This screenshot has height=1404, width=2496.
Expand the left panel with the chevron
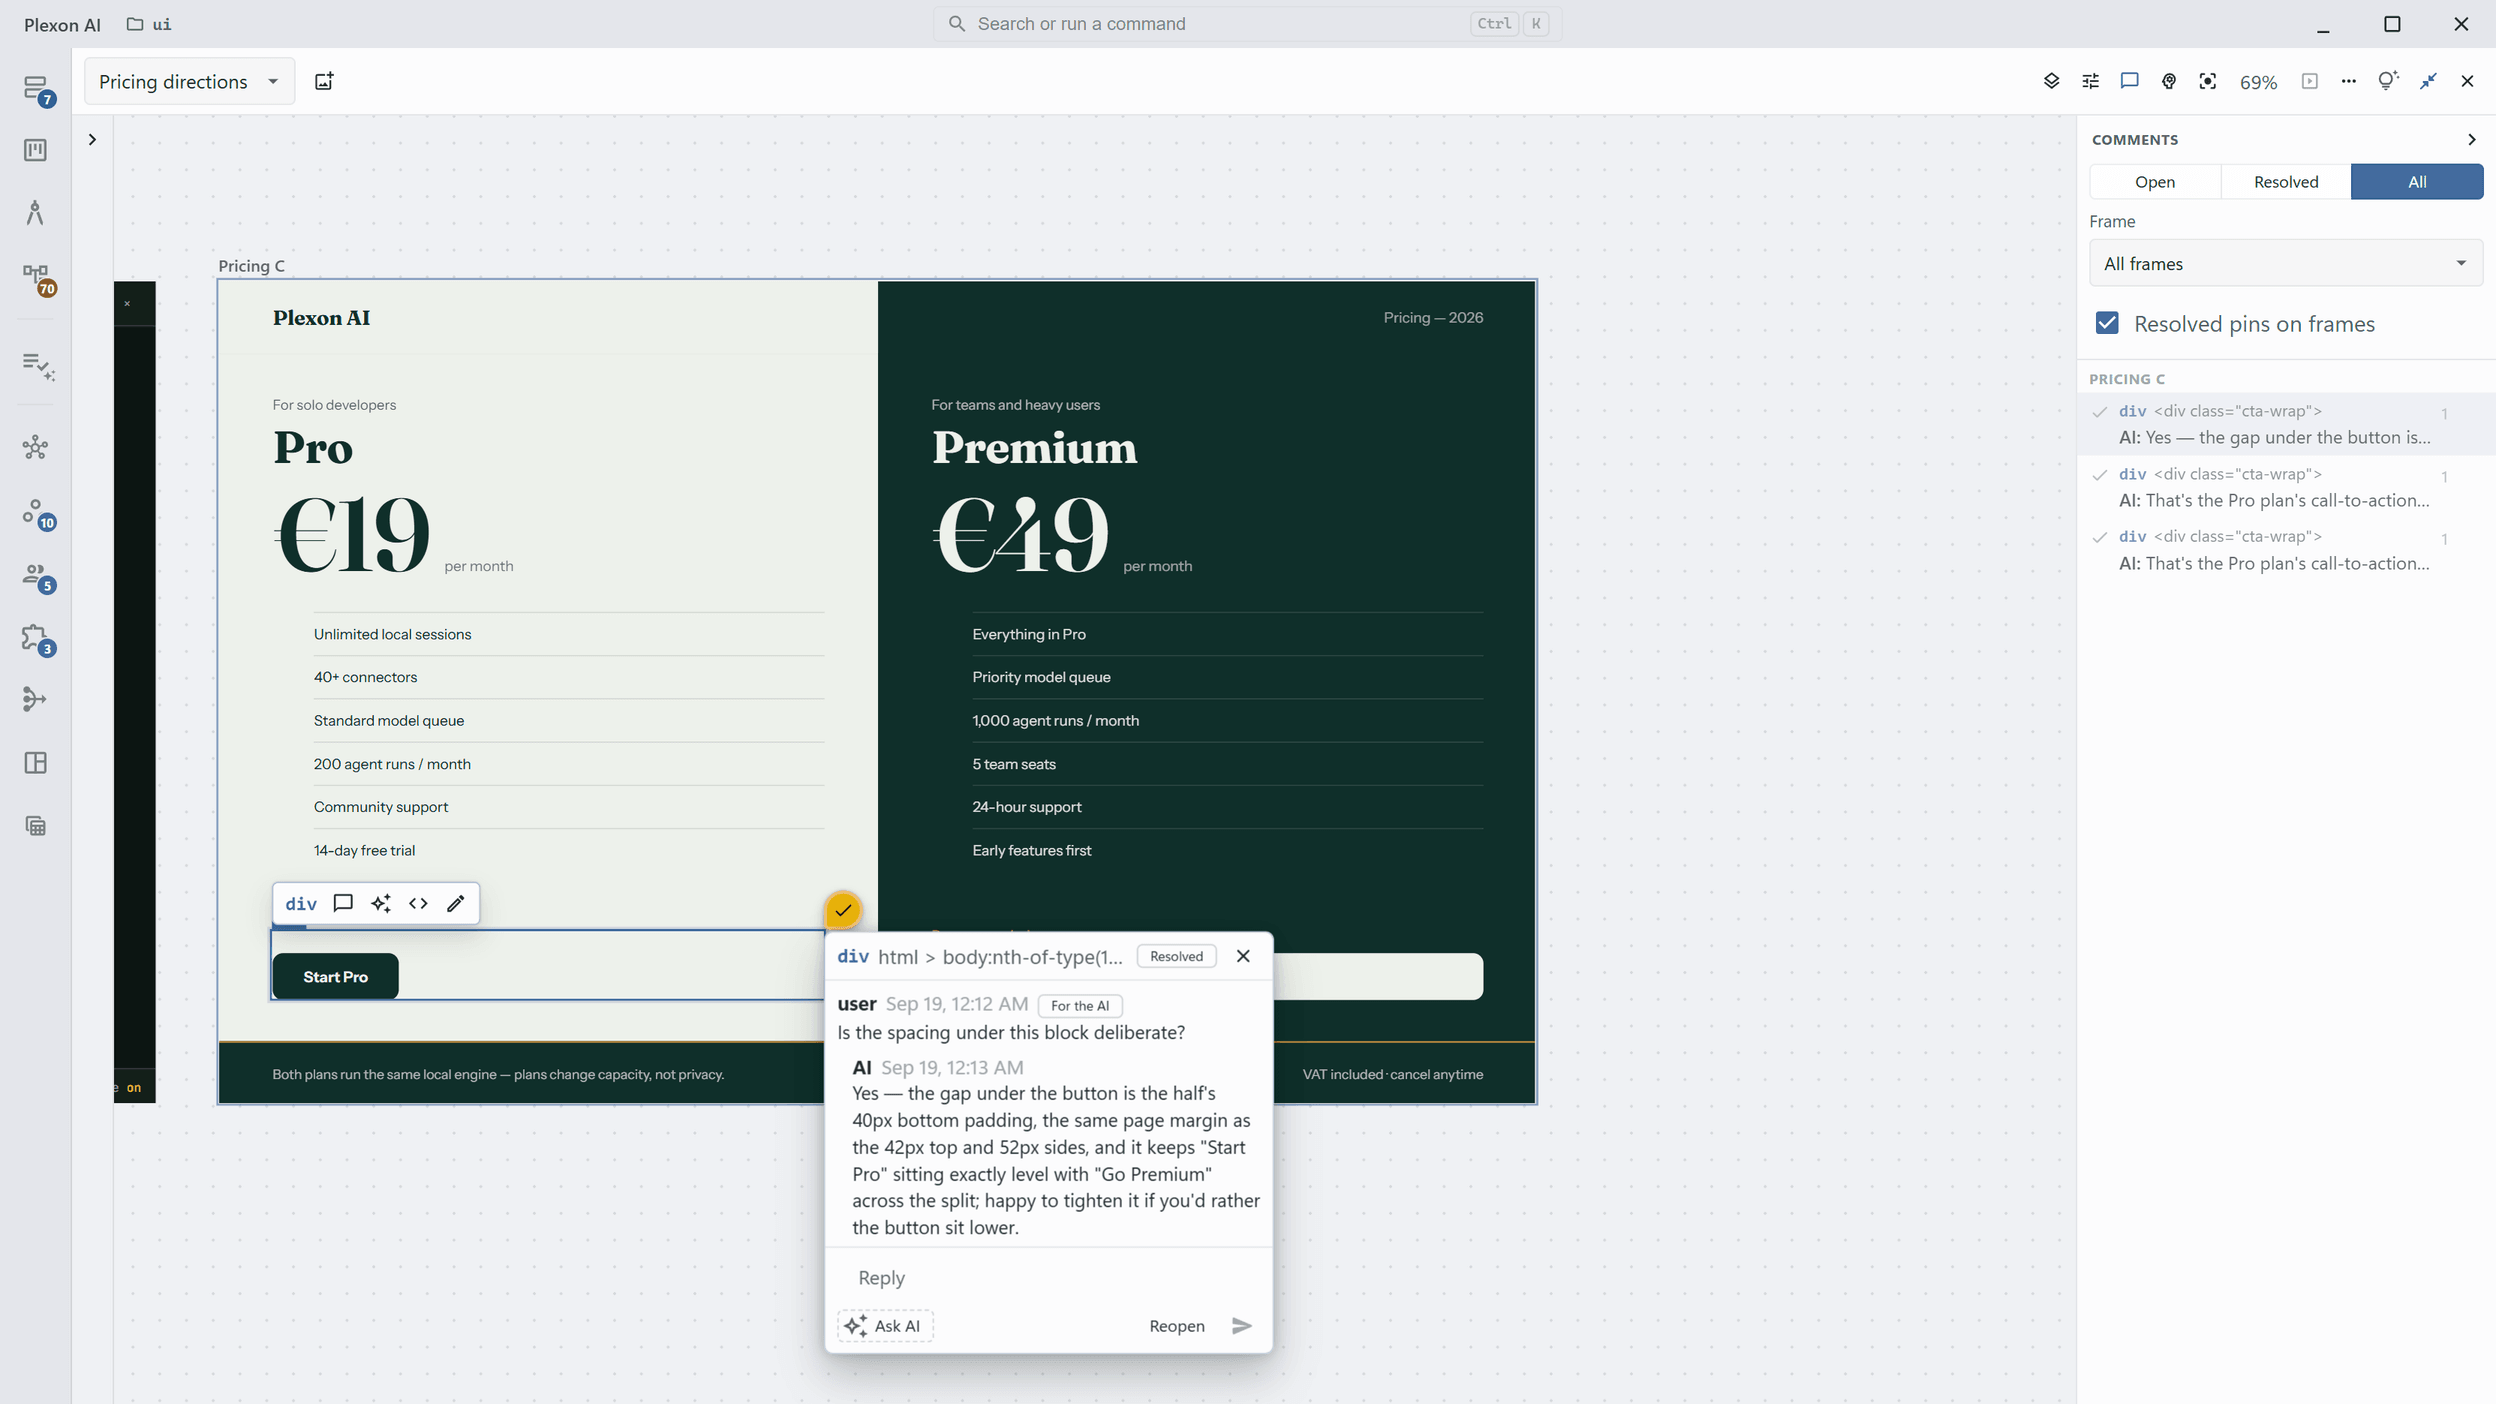[92, 140]
